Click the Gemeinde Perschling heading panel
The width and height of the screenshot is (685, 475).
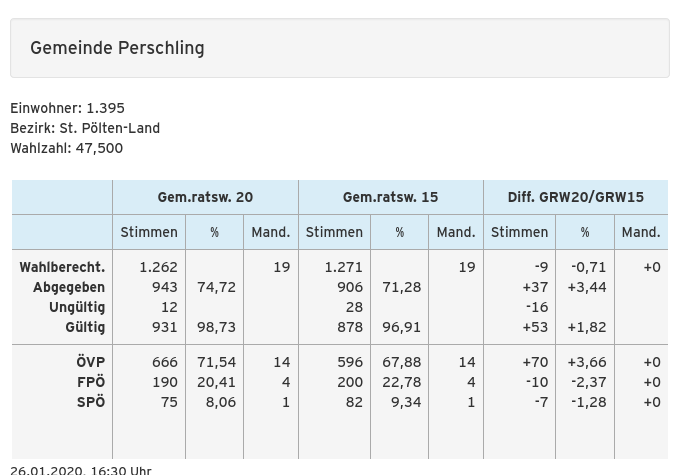coord(339,48)
